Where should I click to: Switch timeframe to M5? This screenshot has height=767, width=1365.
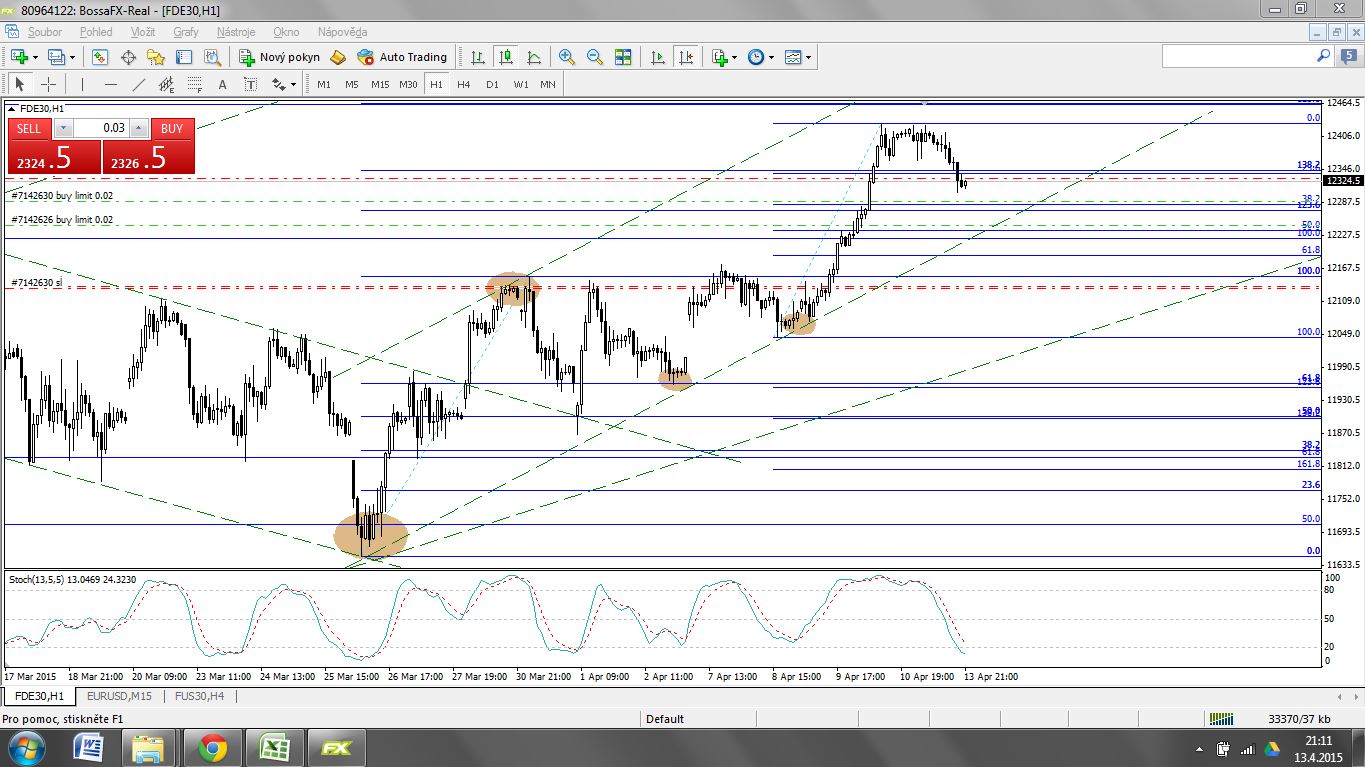[x=352, y=84]
